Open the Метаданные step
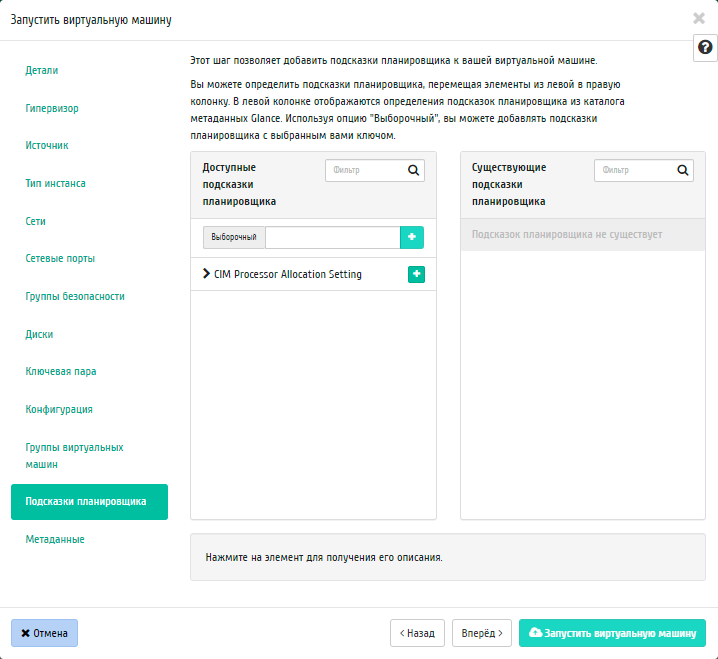This screenshot has height=659, width=718. (x=55, y=539)
